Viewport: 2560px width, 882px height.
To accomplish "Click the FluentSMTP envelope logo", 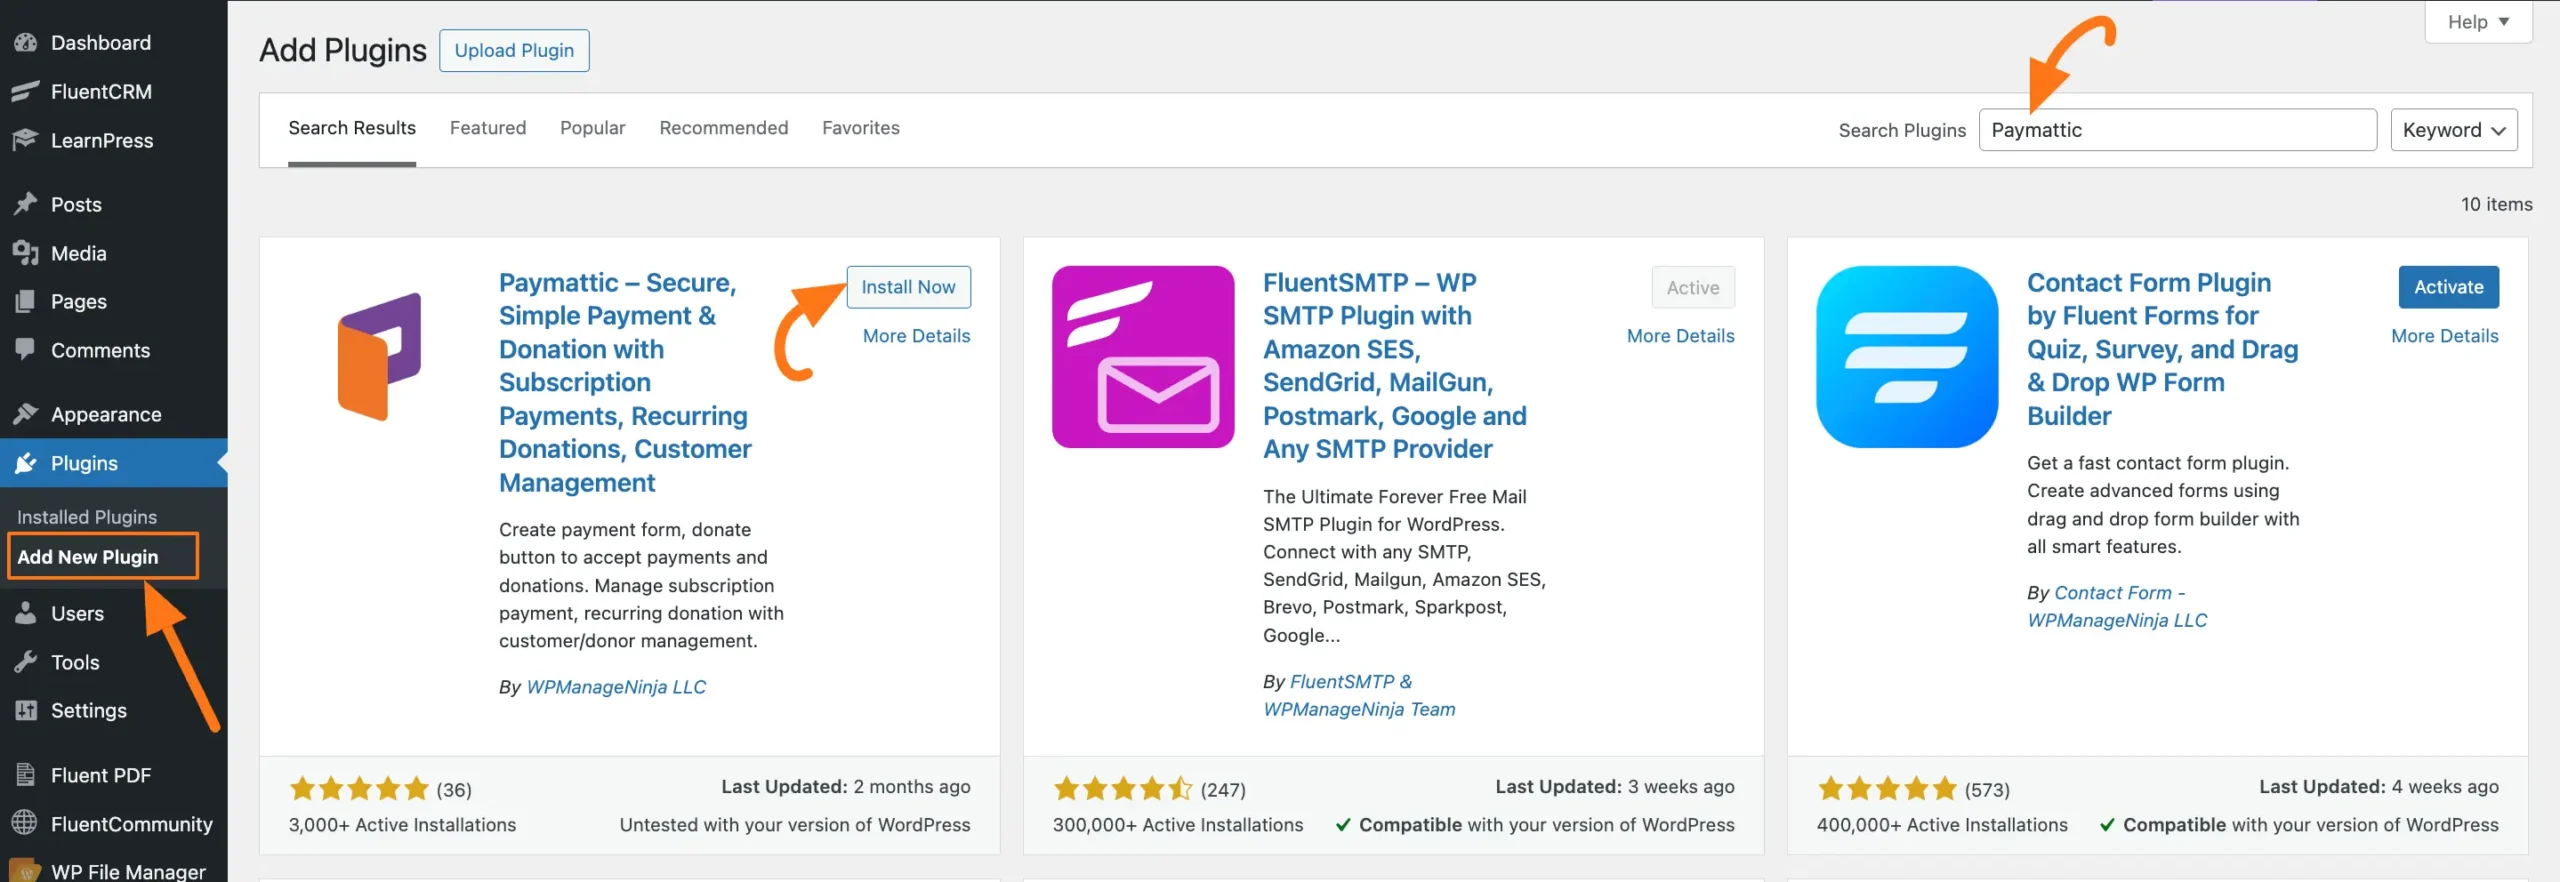I will 1143,356.
